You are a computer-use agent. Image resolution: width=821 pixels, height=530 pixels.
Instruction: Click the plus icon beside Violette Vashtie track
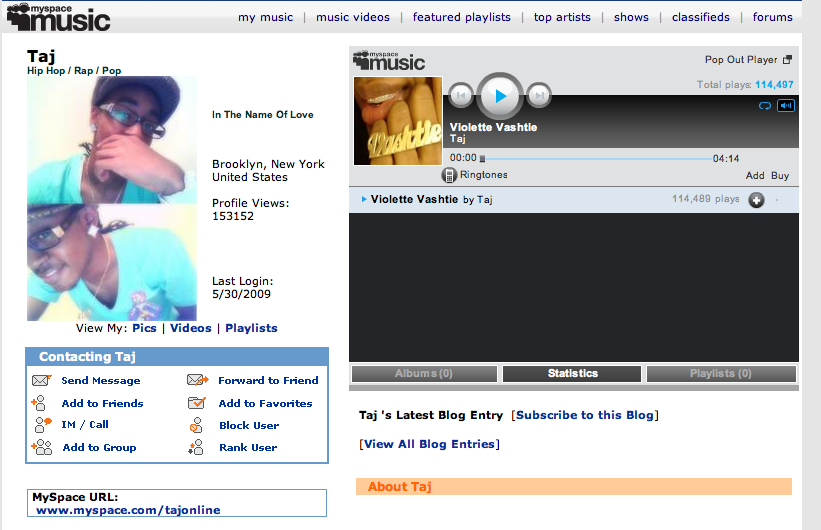[756, 200]
